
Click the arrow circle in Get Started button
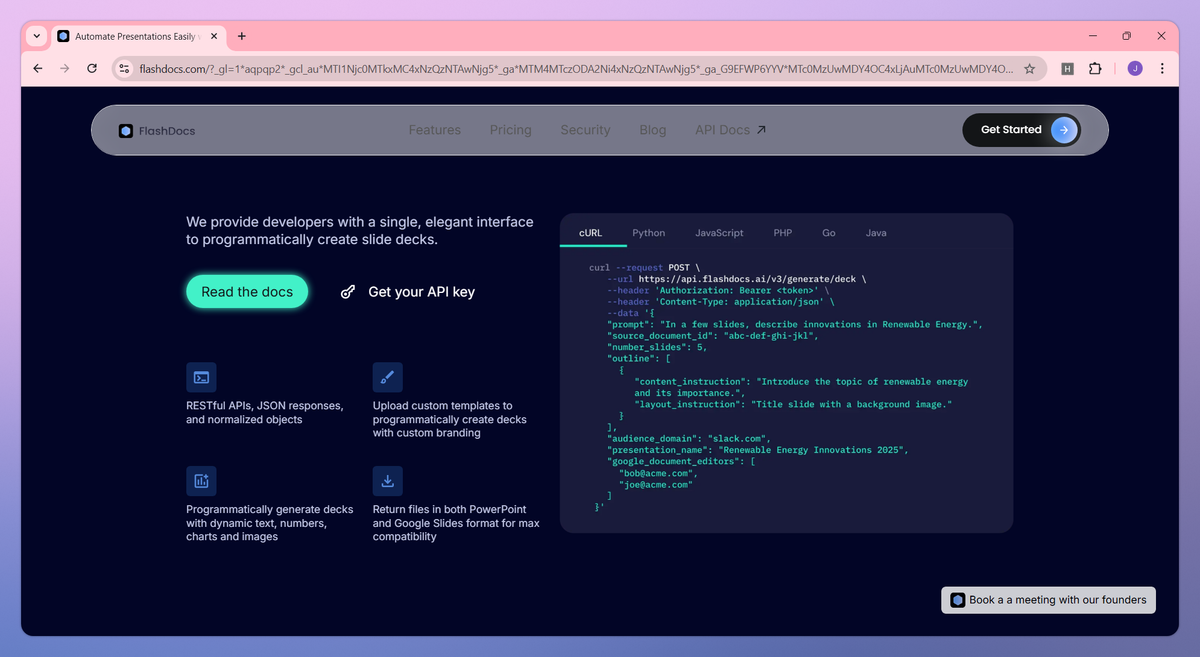pos(1064,130)
